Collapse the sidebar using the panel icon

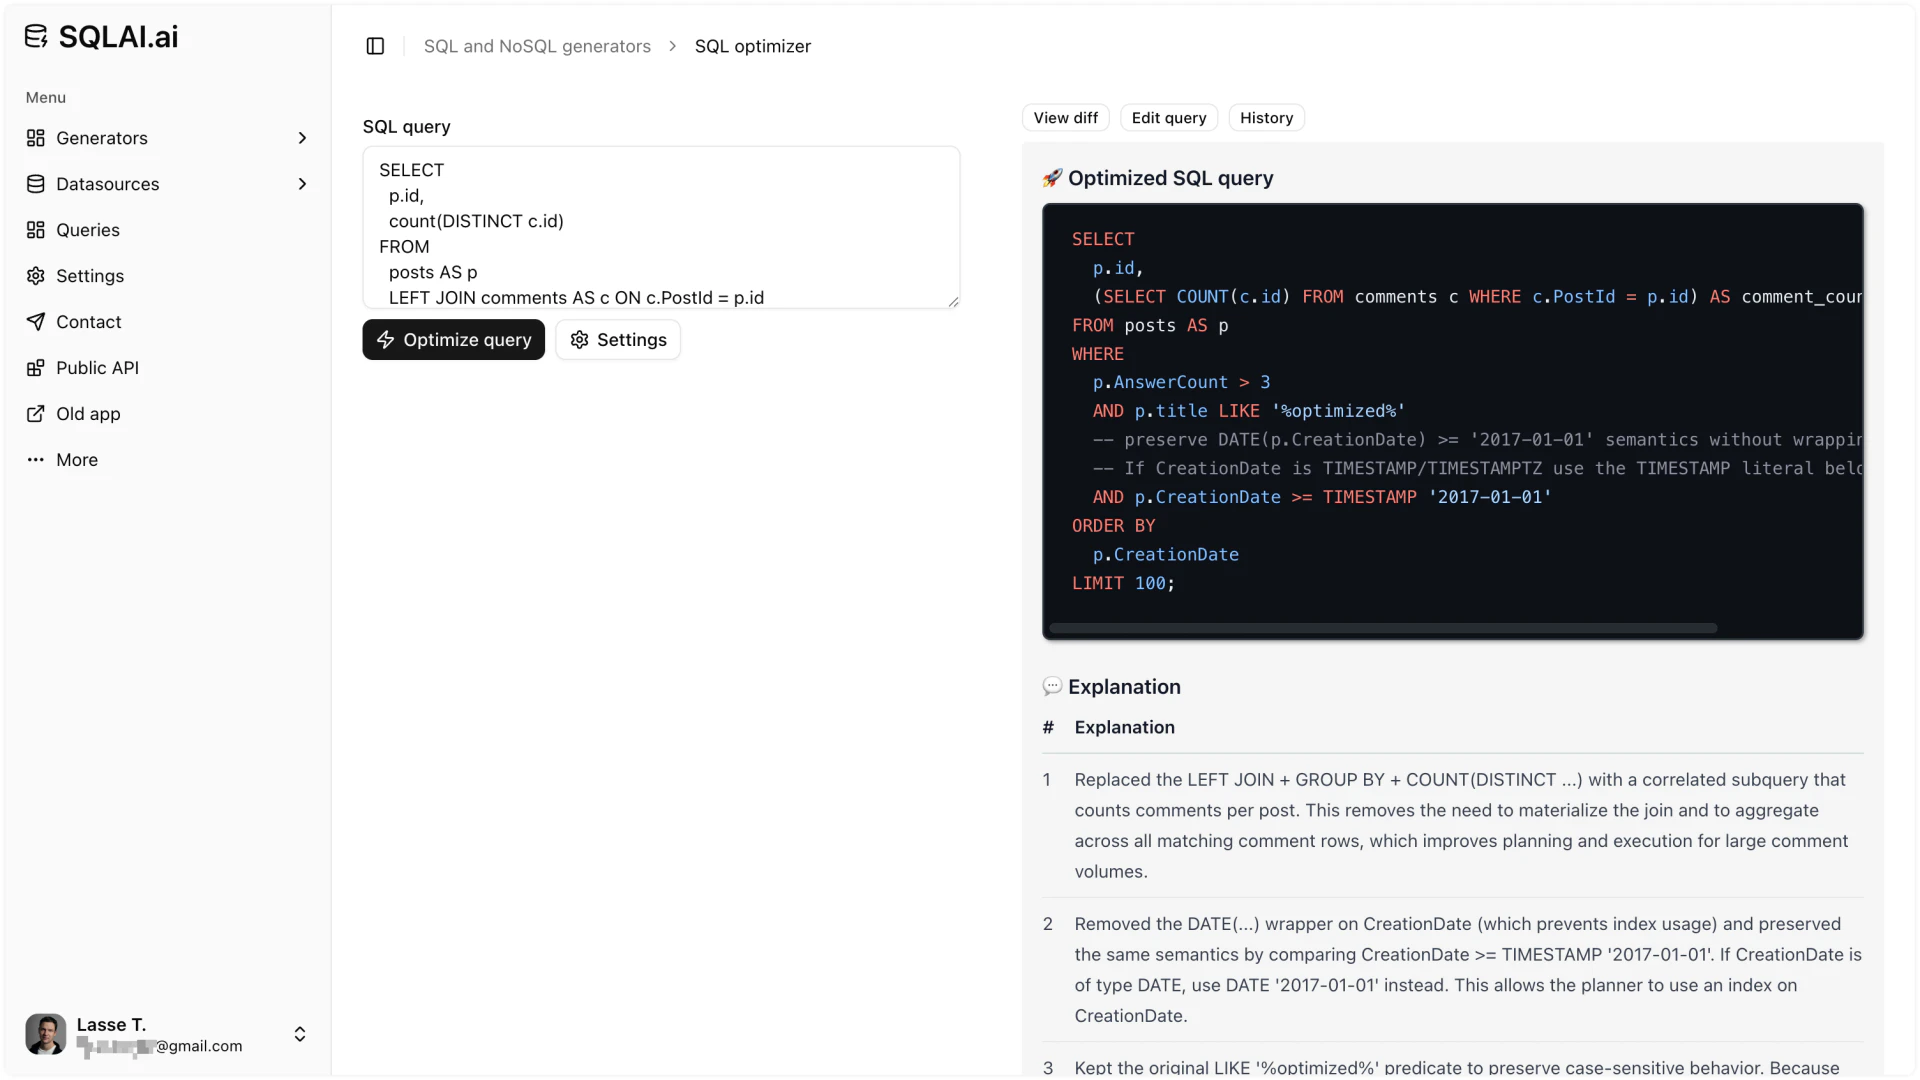[x=375, y=46]
